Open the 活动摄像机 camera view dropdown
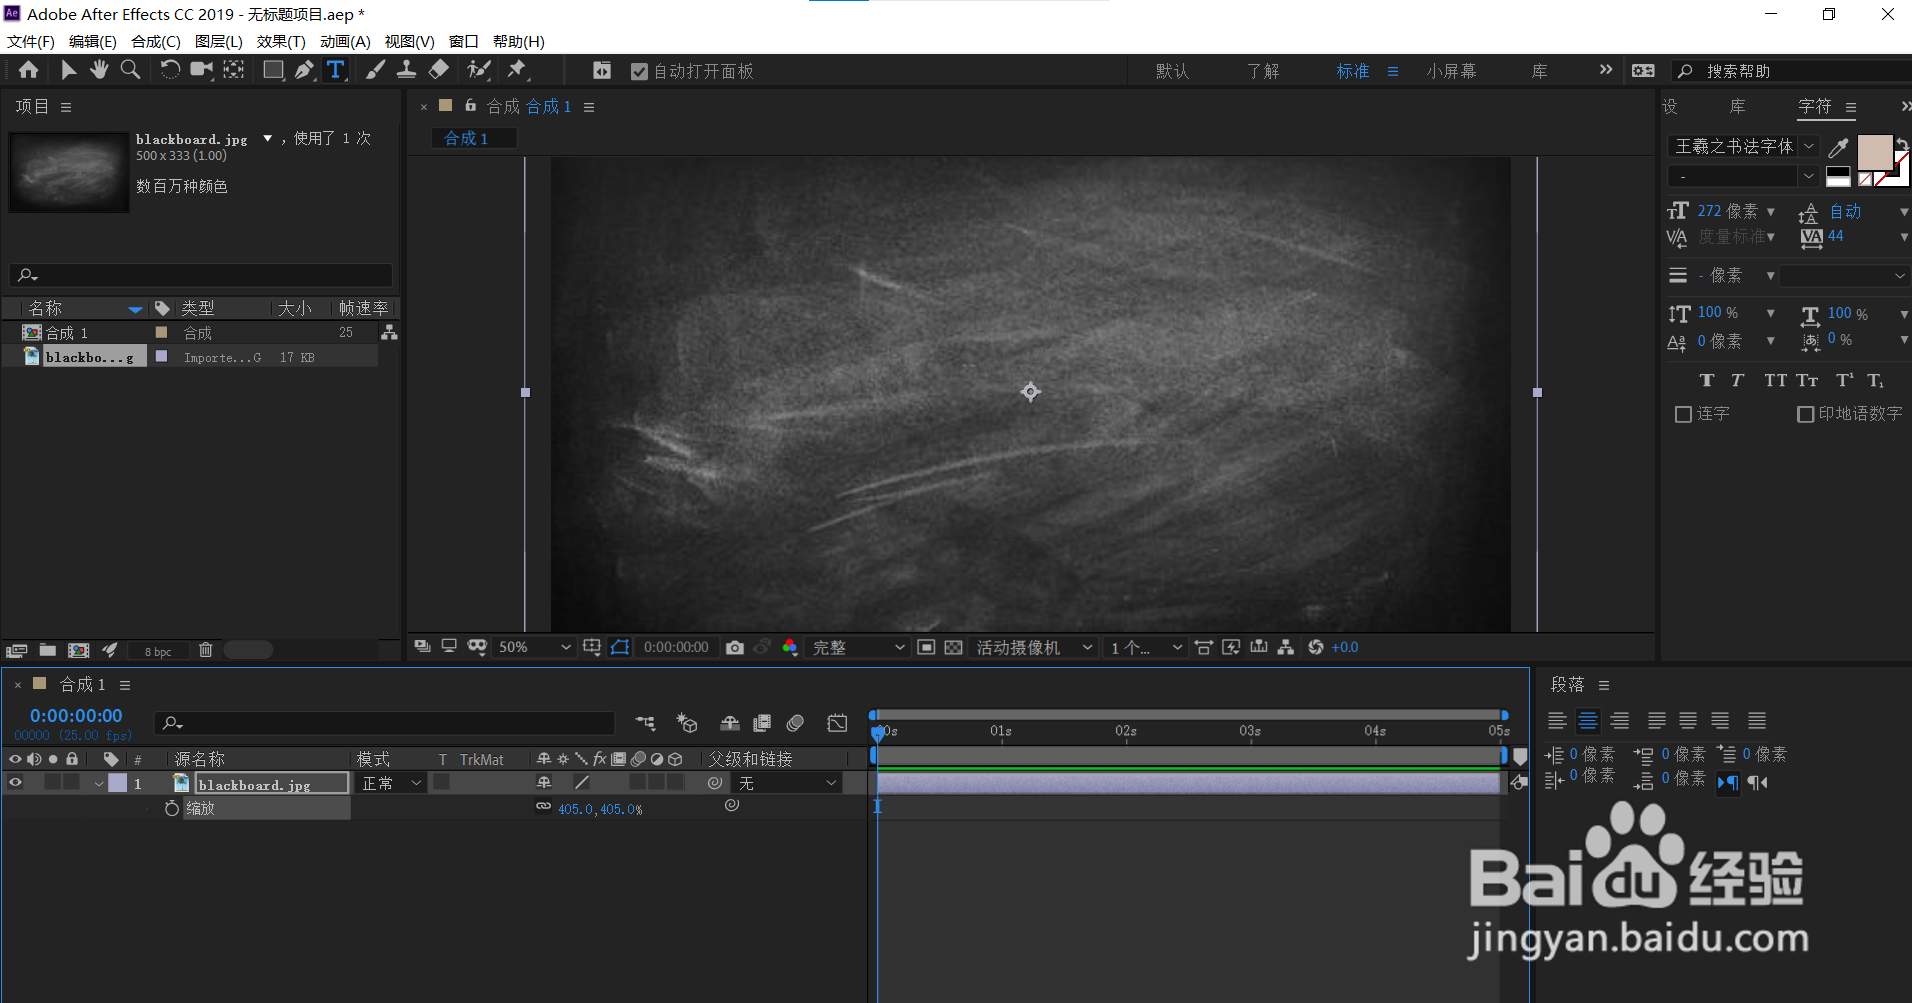Viewport: 1912px width, 1003px height. pos(1034,648)
